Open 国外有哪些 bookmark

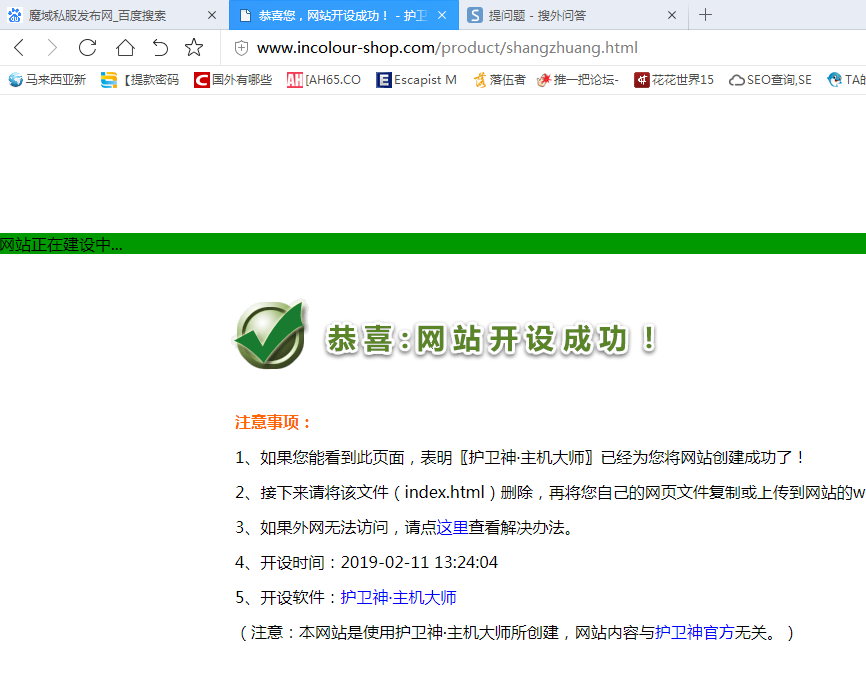[x=233, y=80]
